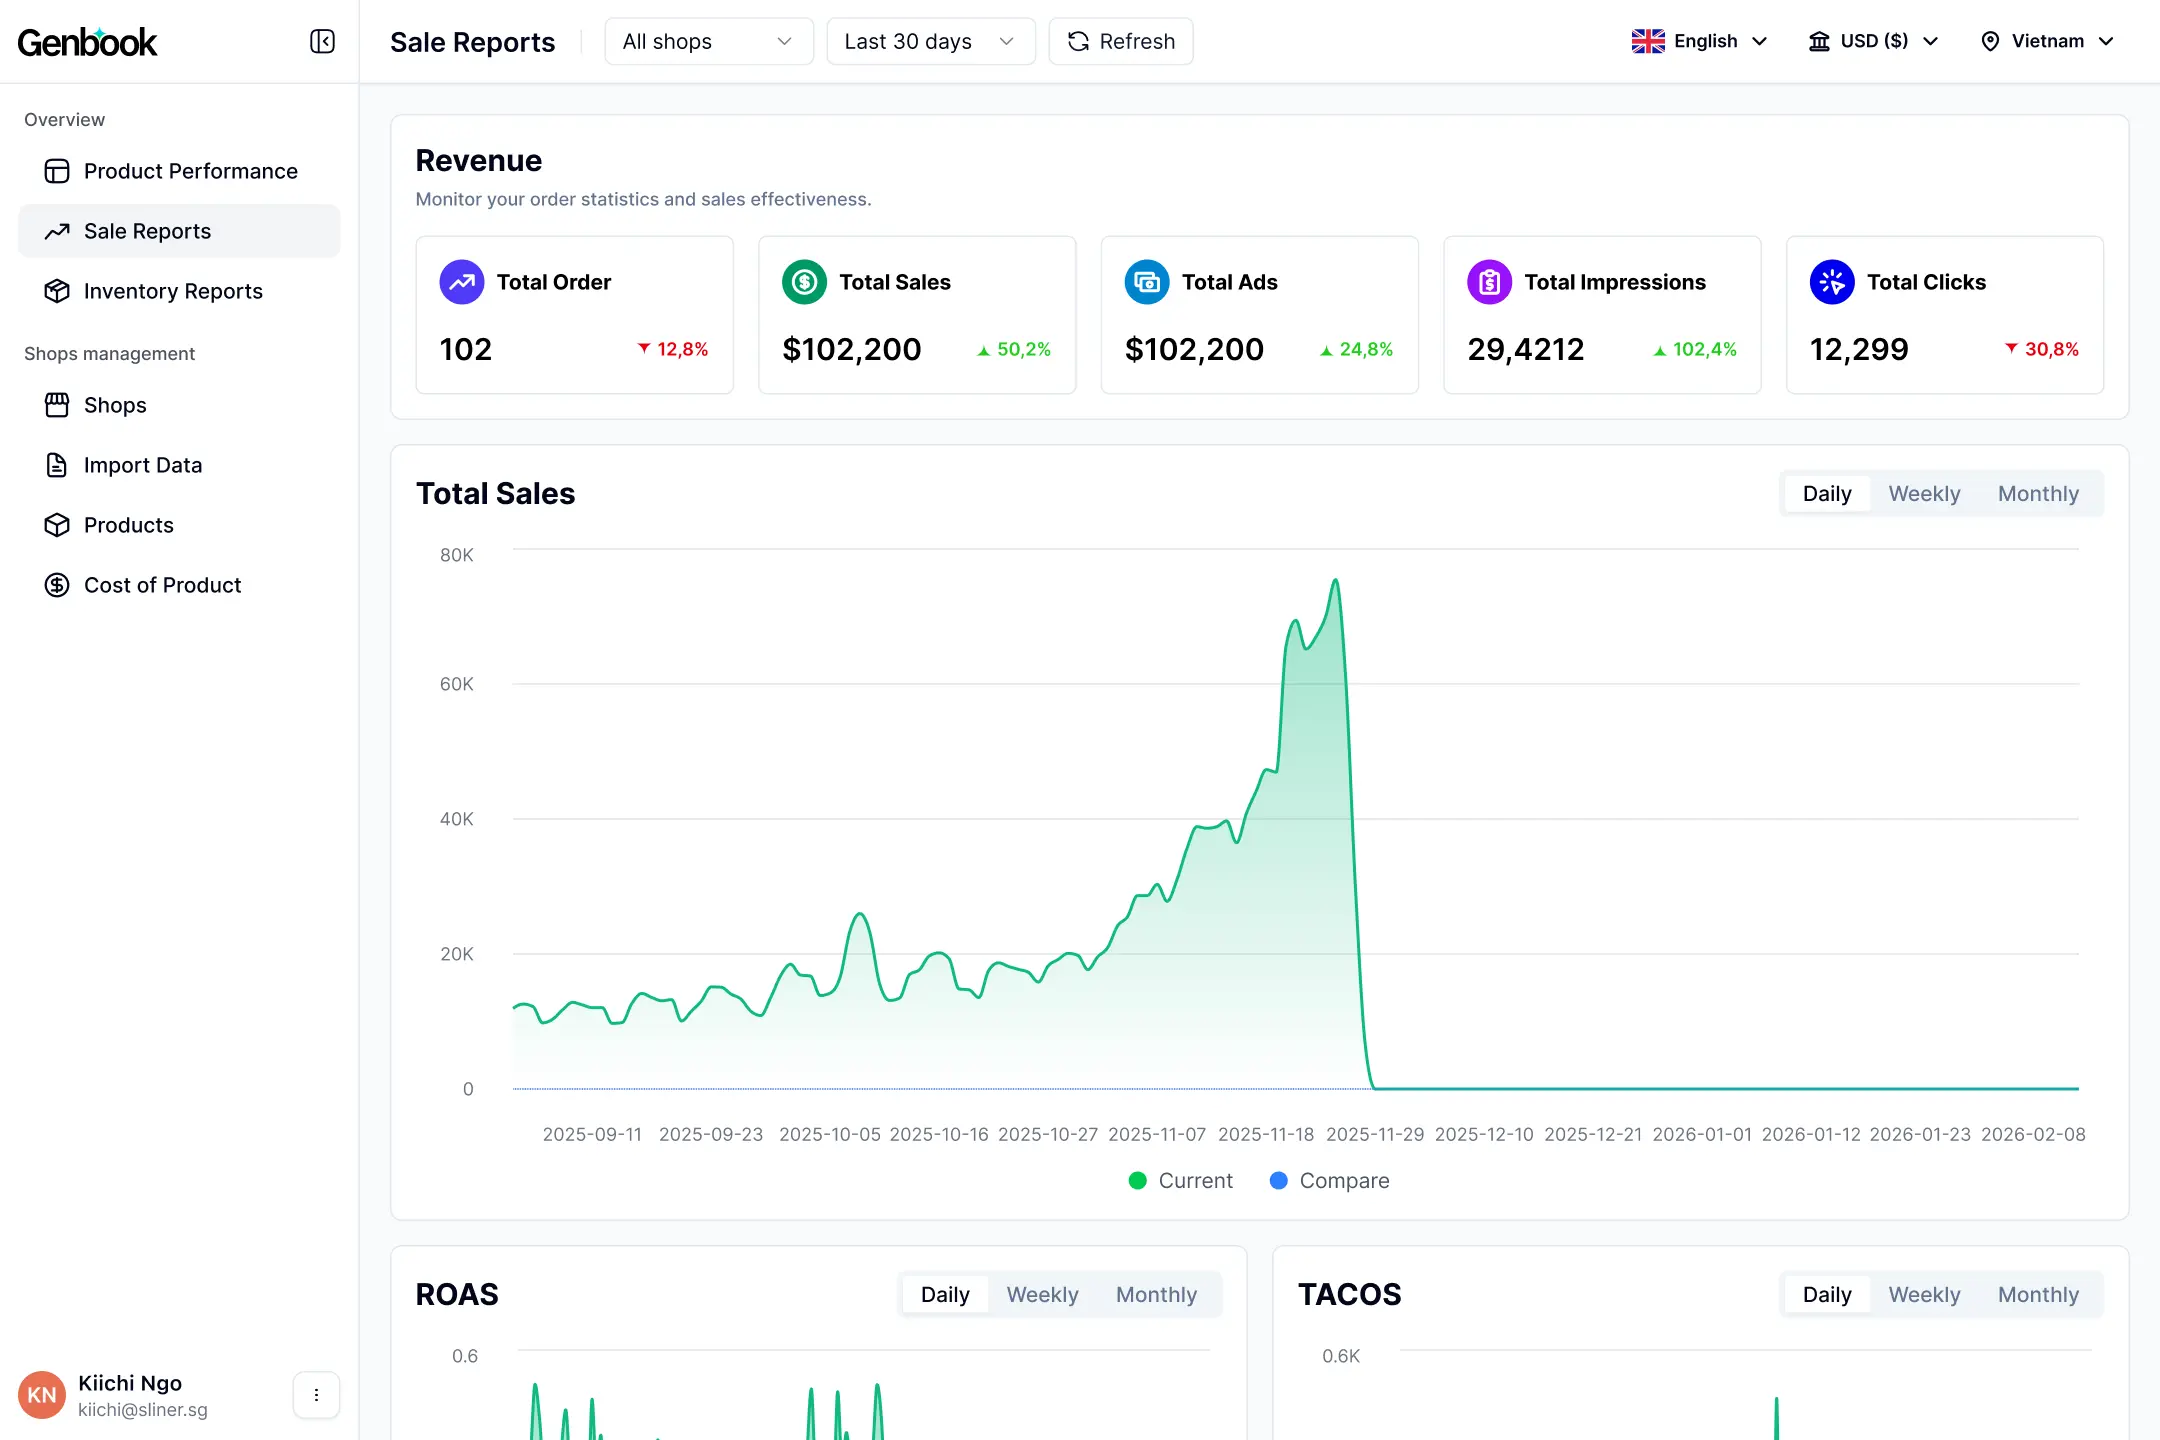Toggle the Compare legend blue dot
The width and height of the screenshot is (2160, 1440).
[1278, 1181]
